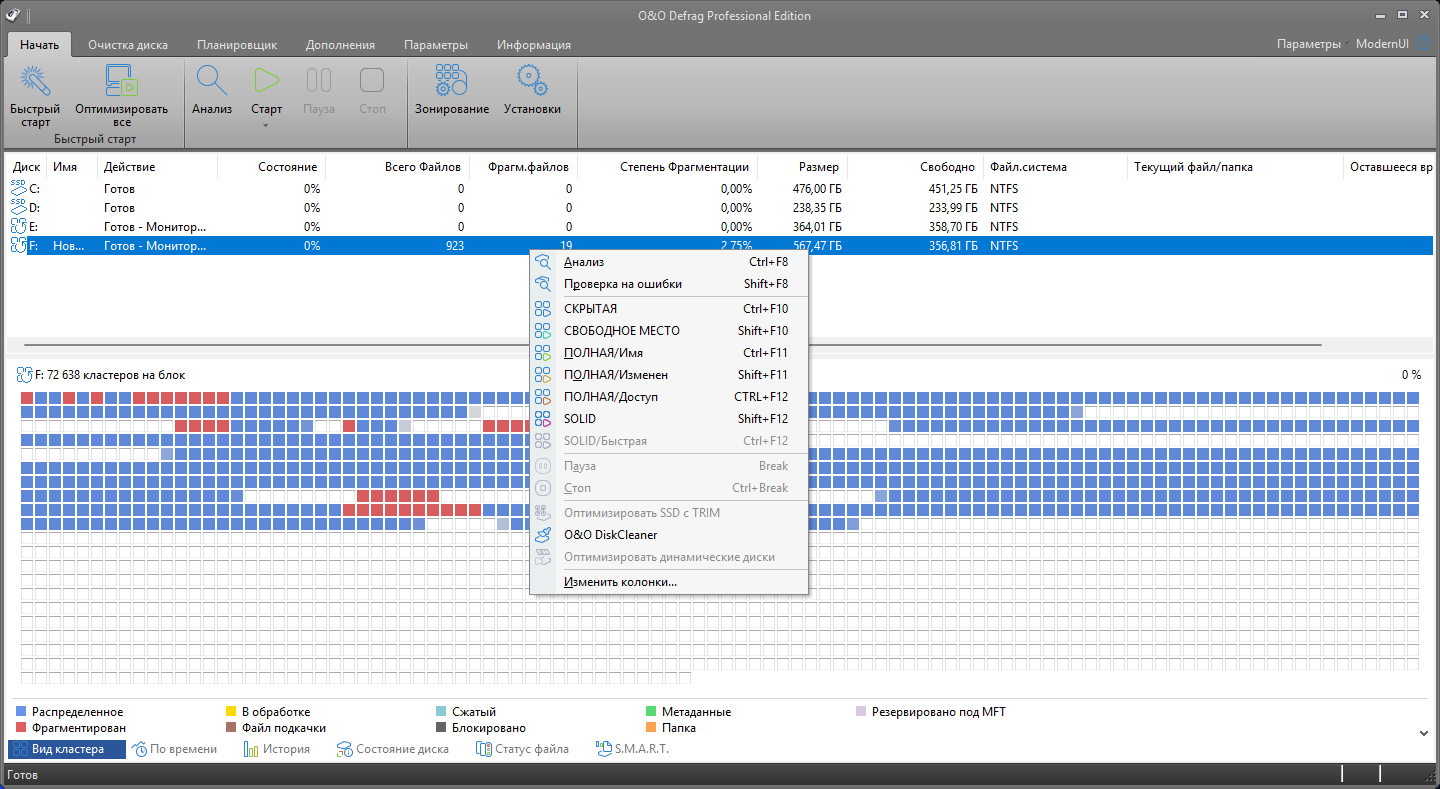Select Check for errors (Проверка на ошибки)
The image size is (1440, 789).
622,284
